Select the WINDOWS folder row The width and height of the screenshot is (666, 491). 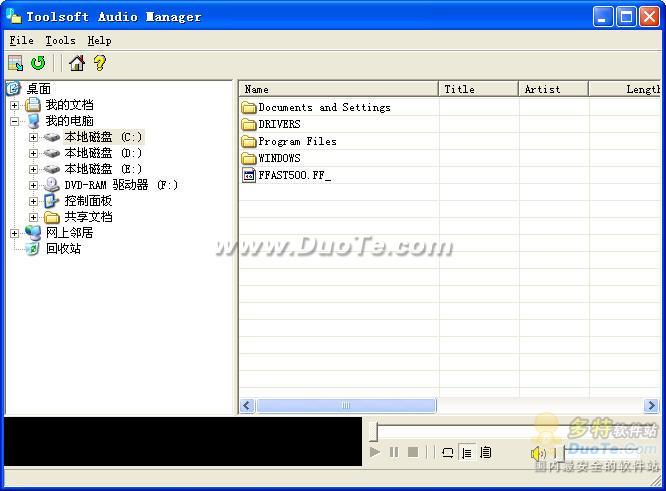pos(279,158)
